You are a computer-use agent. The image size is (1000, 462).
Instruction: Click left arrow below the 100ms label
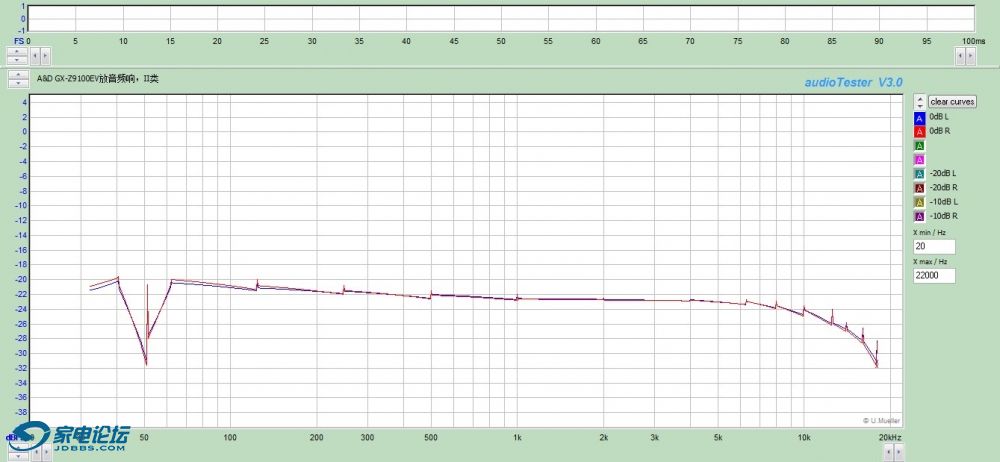click(x=960, y=56)
